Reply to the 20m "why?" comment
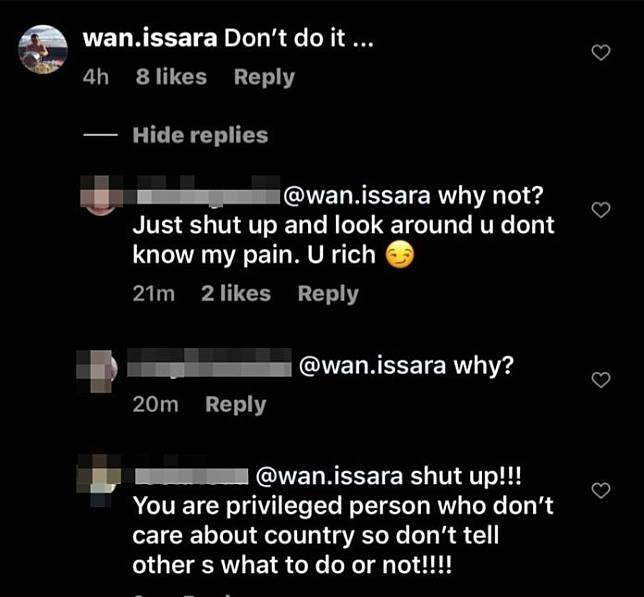644x597 pixels. click(236, 404)
